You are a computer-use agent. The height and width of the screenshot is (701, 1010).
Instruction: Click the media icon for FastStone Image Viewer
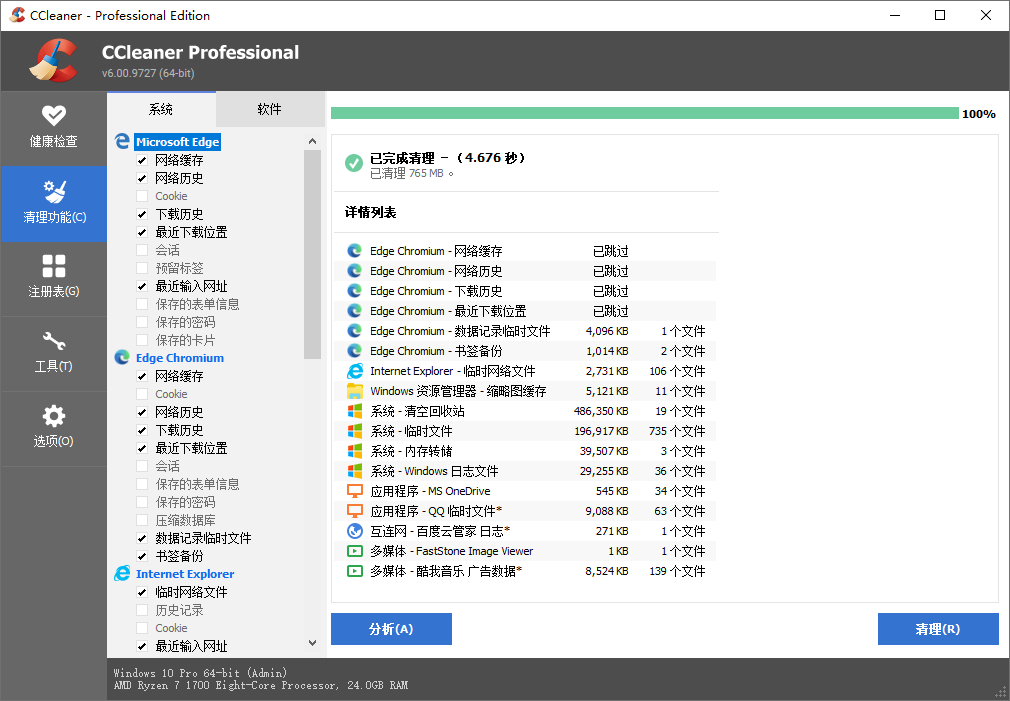[354, 551]
